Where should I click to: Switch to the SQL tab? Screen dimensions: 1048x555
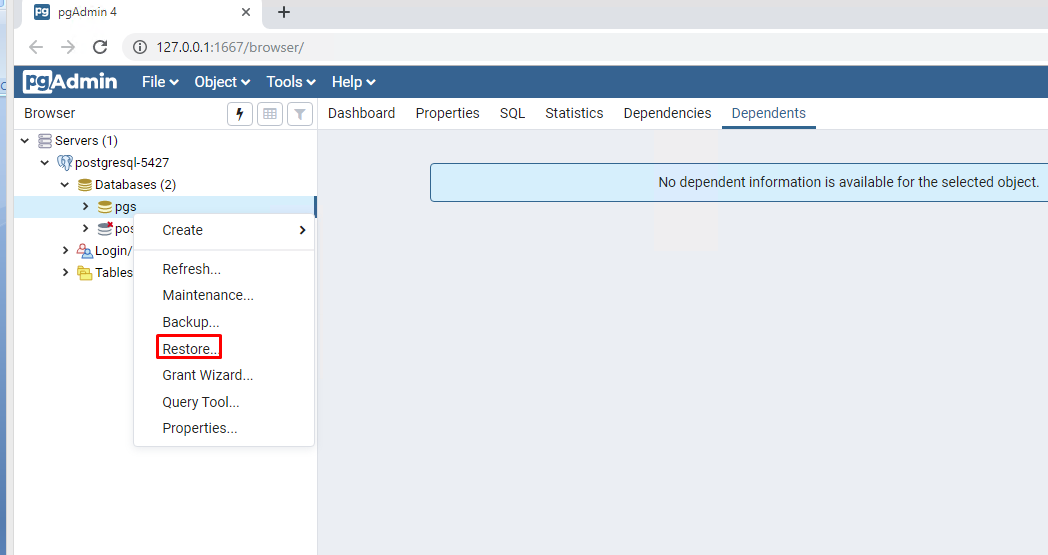click(512, 113)
